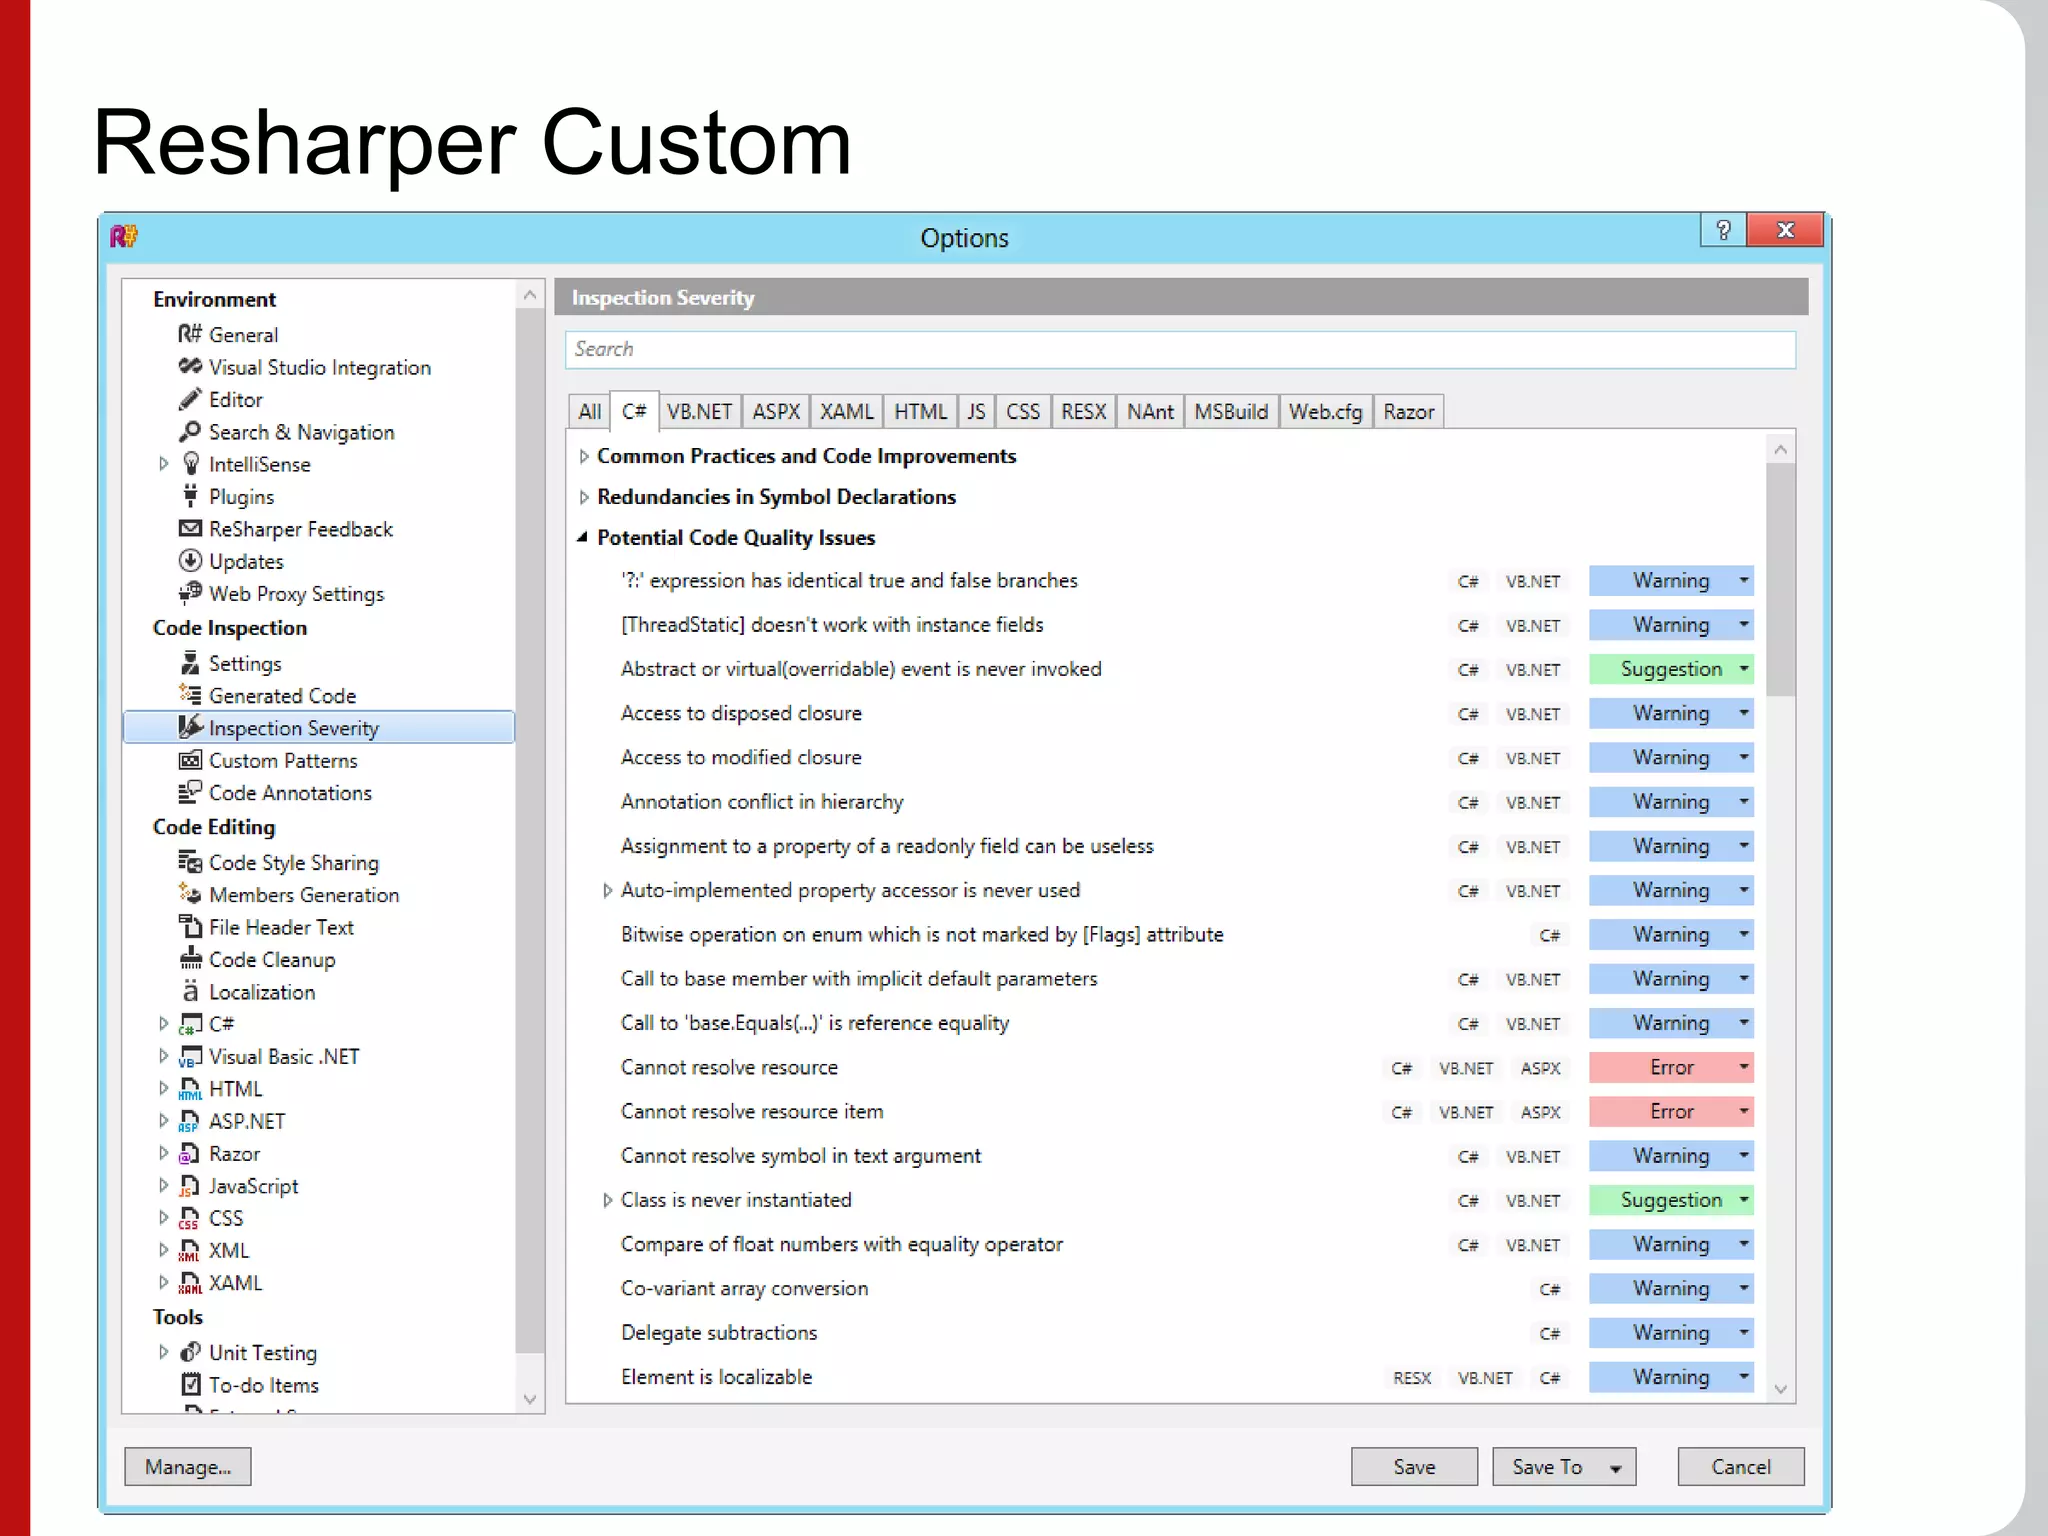This screenshot has width=2048, height=1536.
Task: Expand the Visual Basic .NET node
Action: point(164,1056)
